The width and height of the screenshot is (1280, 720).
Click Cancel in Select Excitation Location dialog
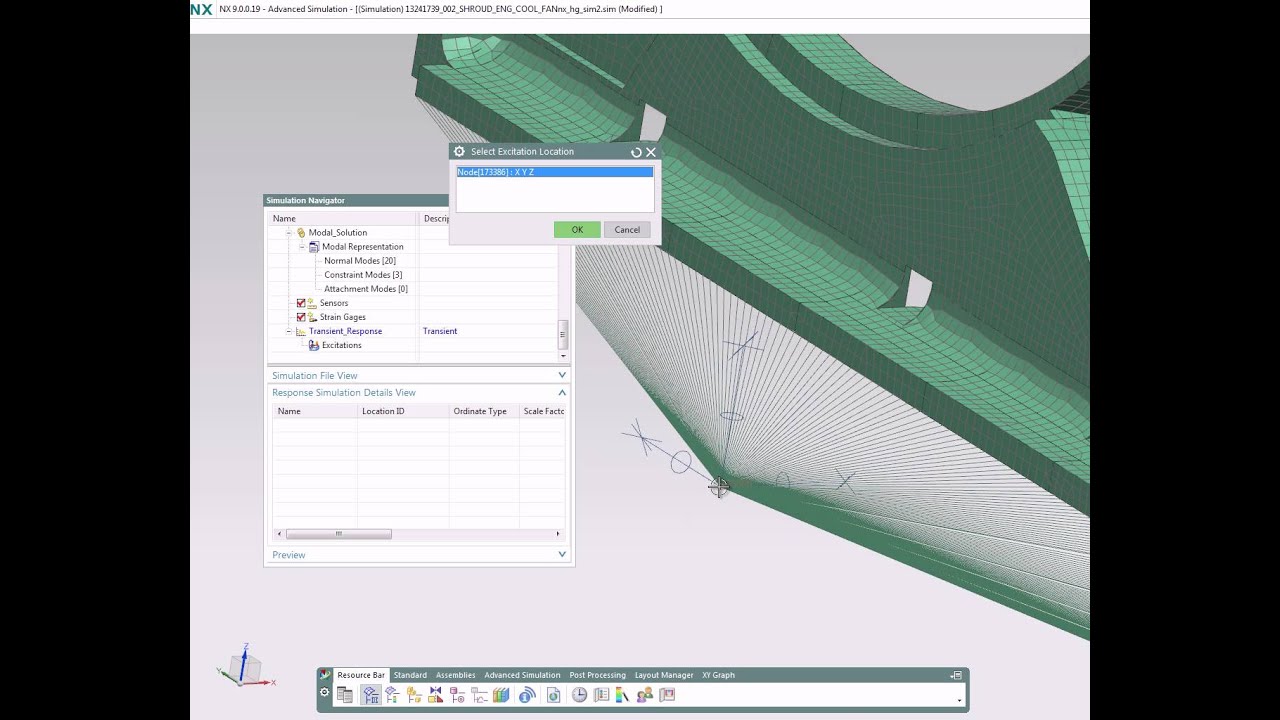(627, 230)
